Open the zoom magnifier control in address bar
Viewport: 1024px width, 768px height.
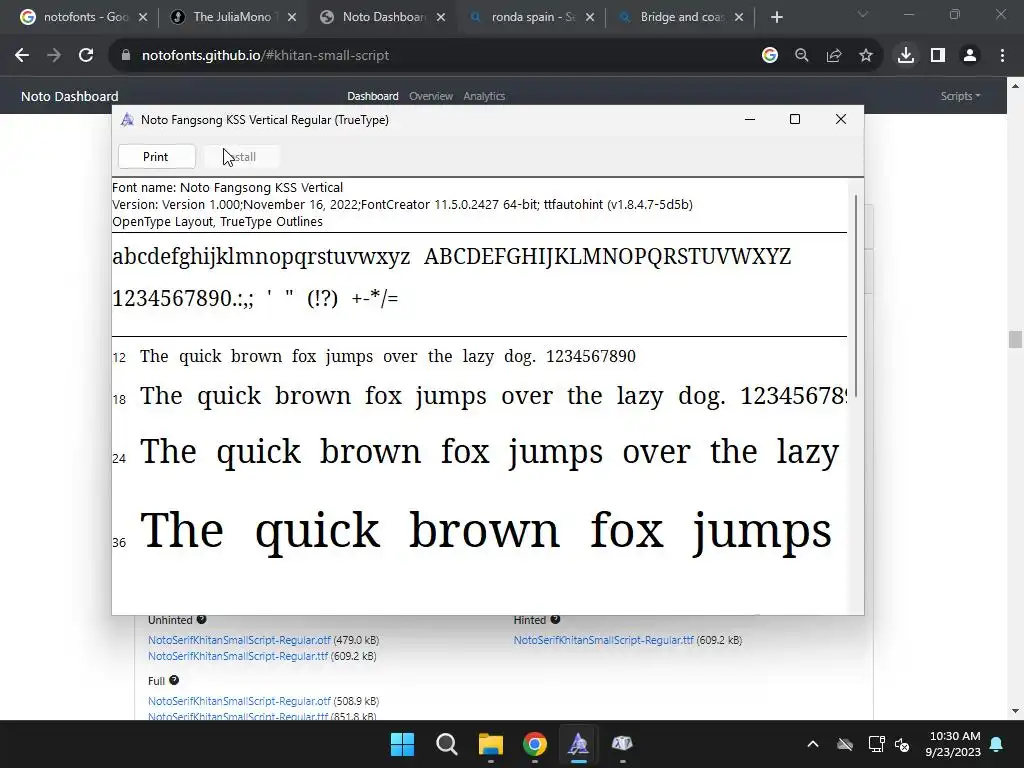(802, 56)
